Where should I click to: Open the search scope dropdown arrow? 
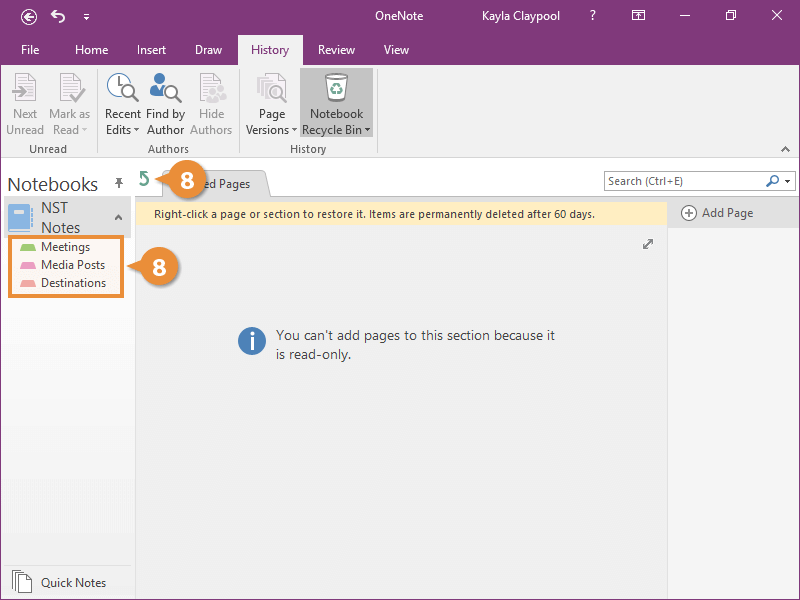pyautogui.click(x=788, y=181)
